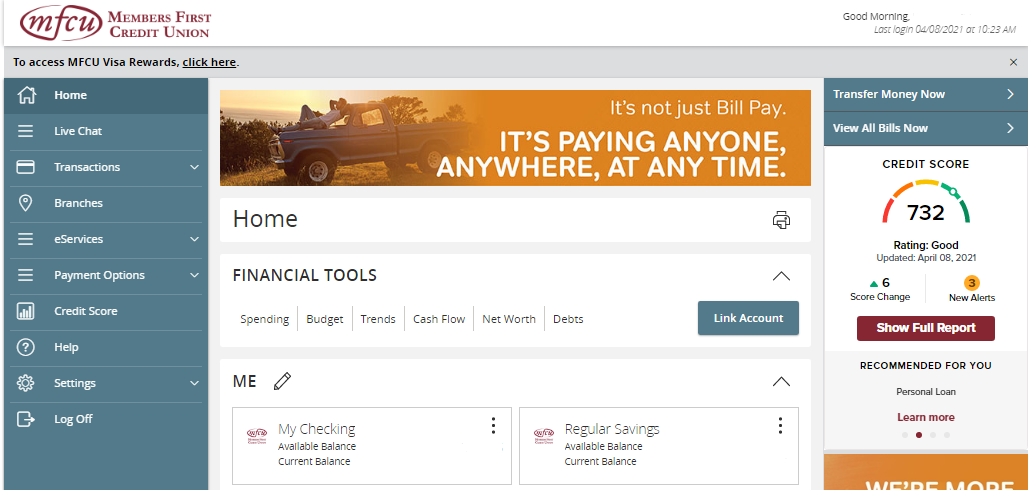Viewport: 1028px width, 490px height.
Task: Open the My Checking account card
Action: tap(372, 445)
